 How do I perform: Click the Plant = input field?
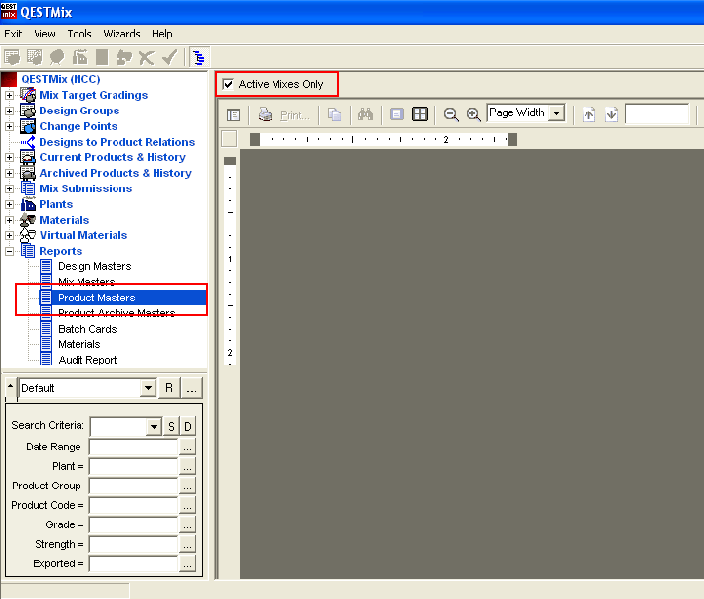[133, 467]
